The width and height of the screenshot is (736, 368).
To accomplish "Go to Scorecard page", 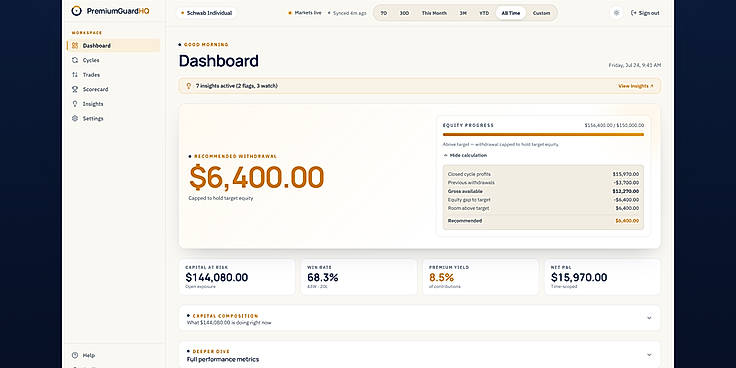I will pos(114,89).
